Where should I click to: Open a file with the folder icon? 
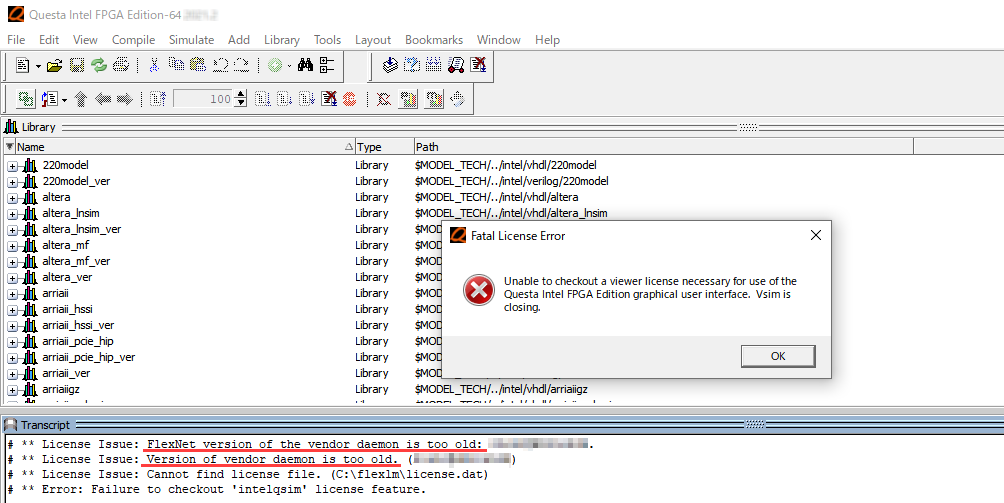click(54, 65)
